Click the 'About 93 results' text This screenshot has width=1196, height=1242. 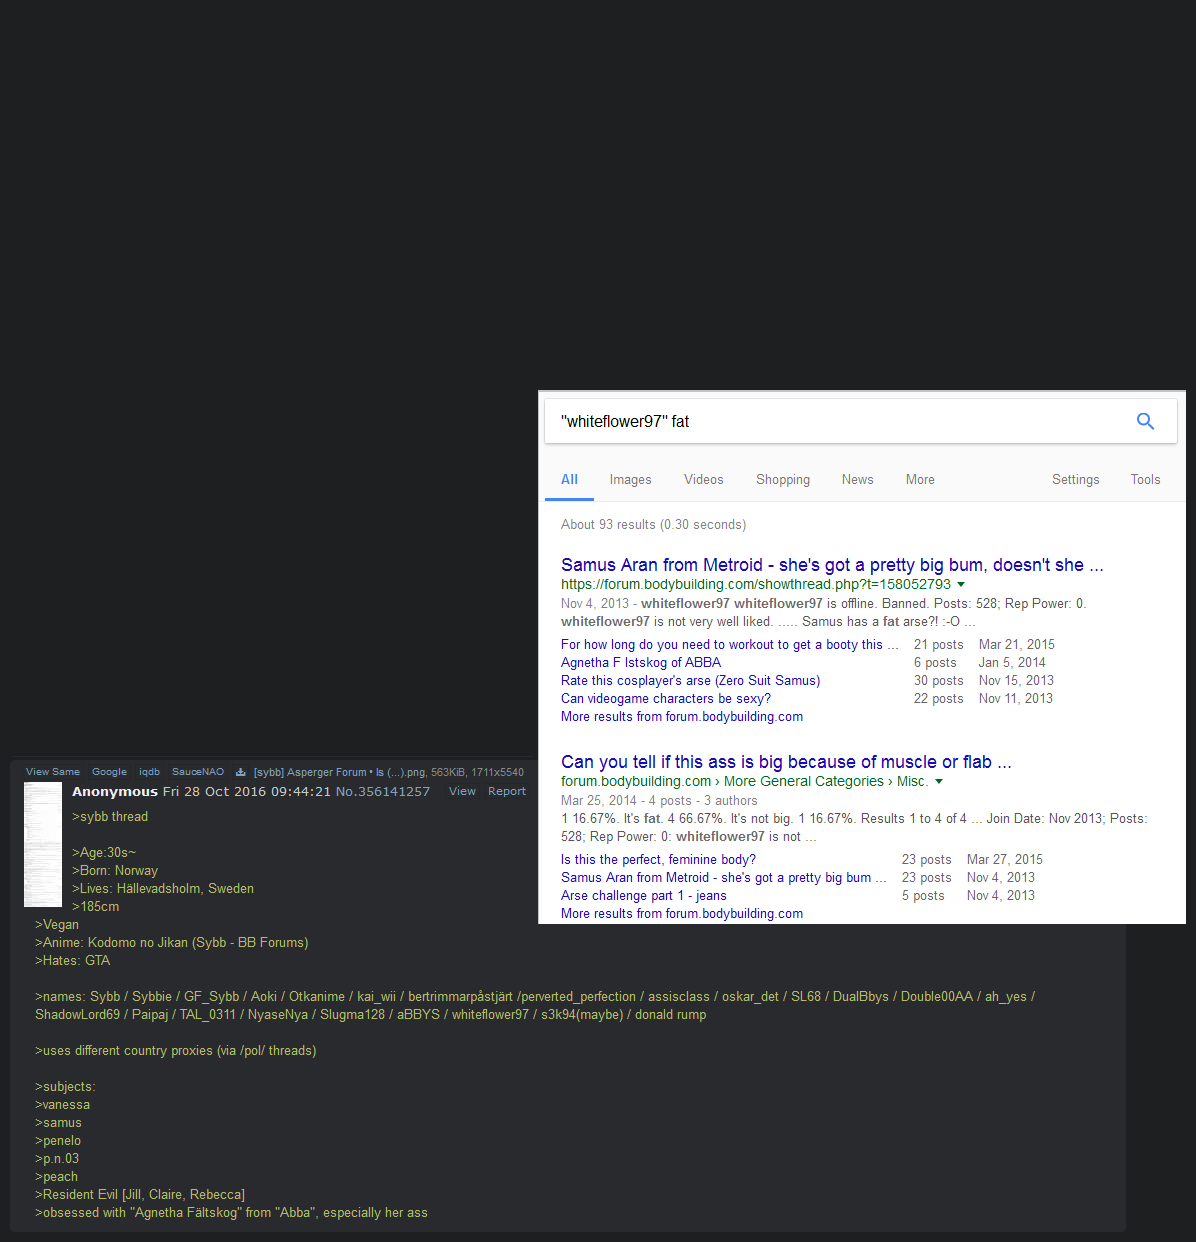point(653,525)
